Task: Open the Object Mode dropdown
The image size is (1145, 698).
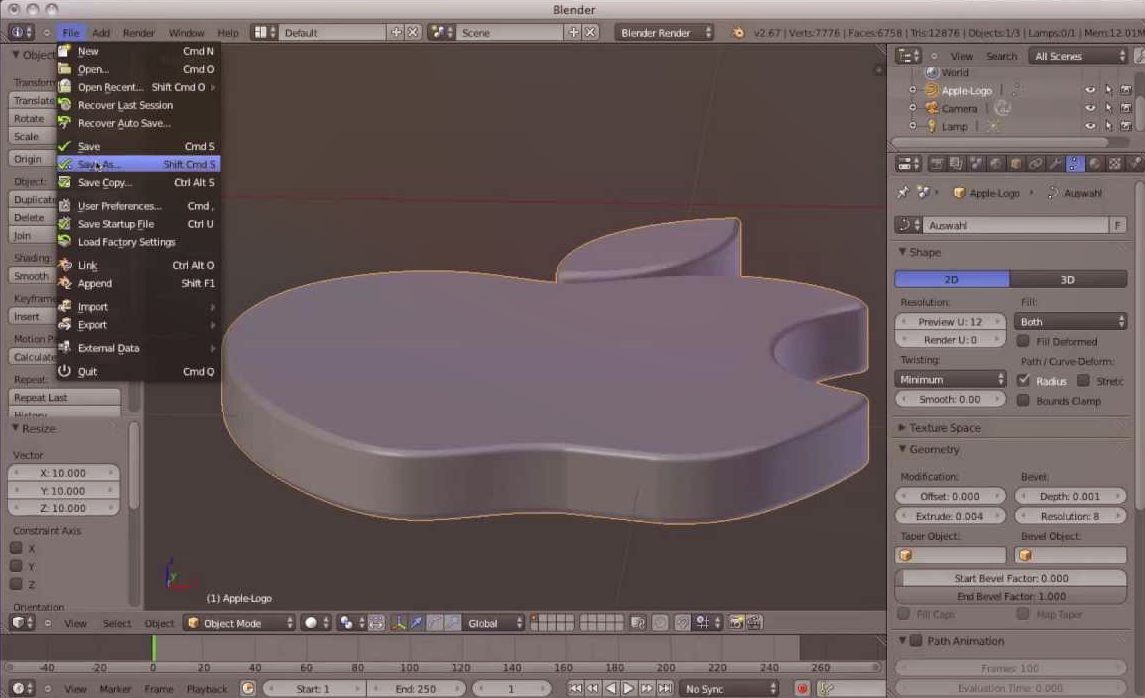Action: tap(239, 623)
